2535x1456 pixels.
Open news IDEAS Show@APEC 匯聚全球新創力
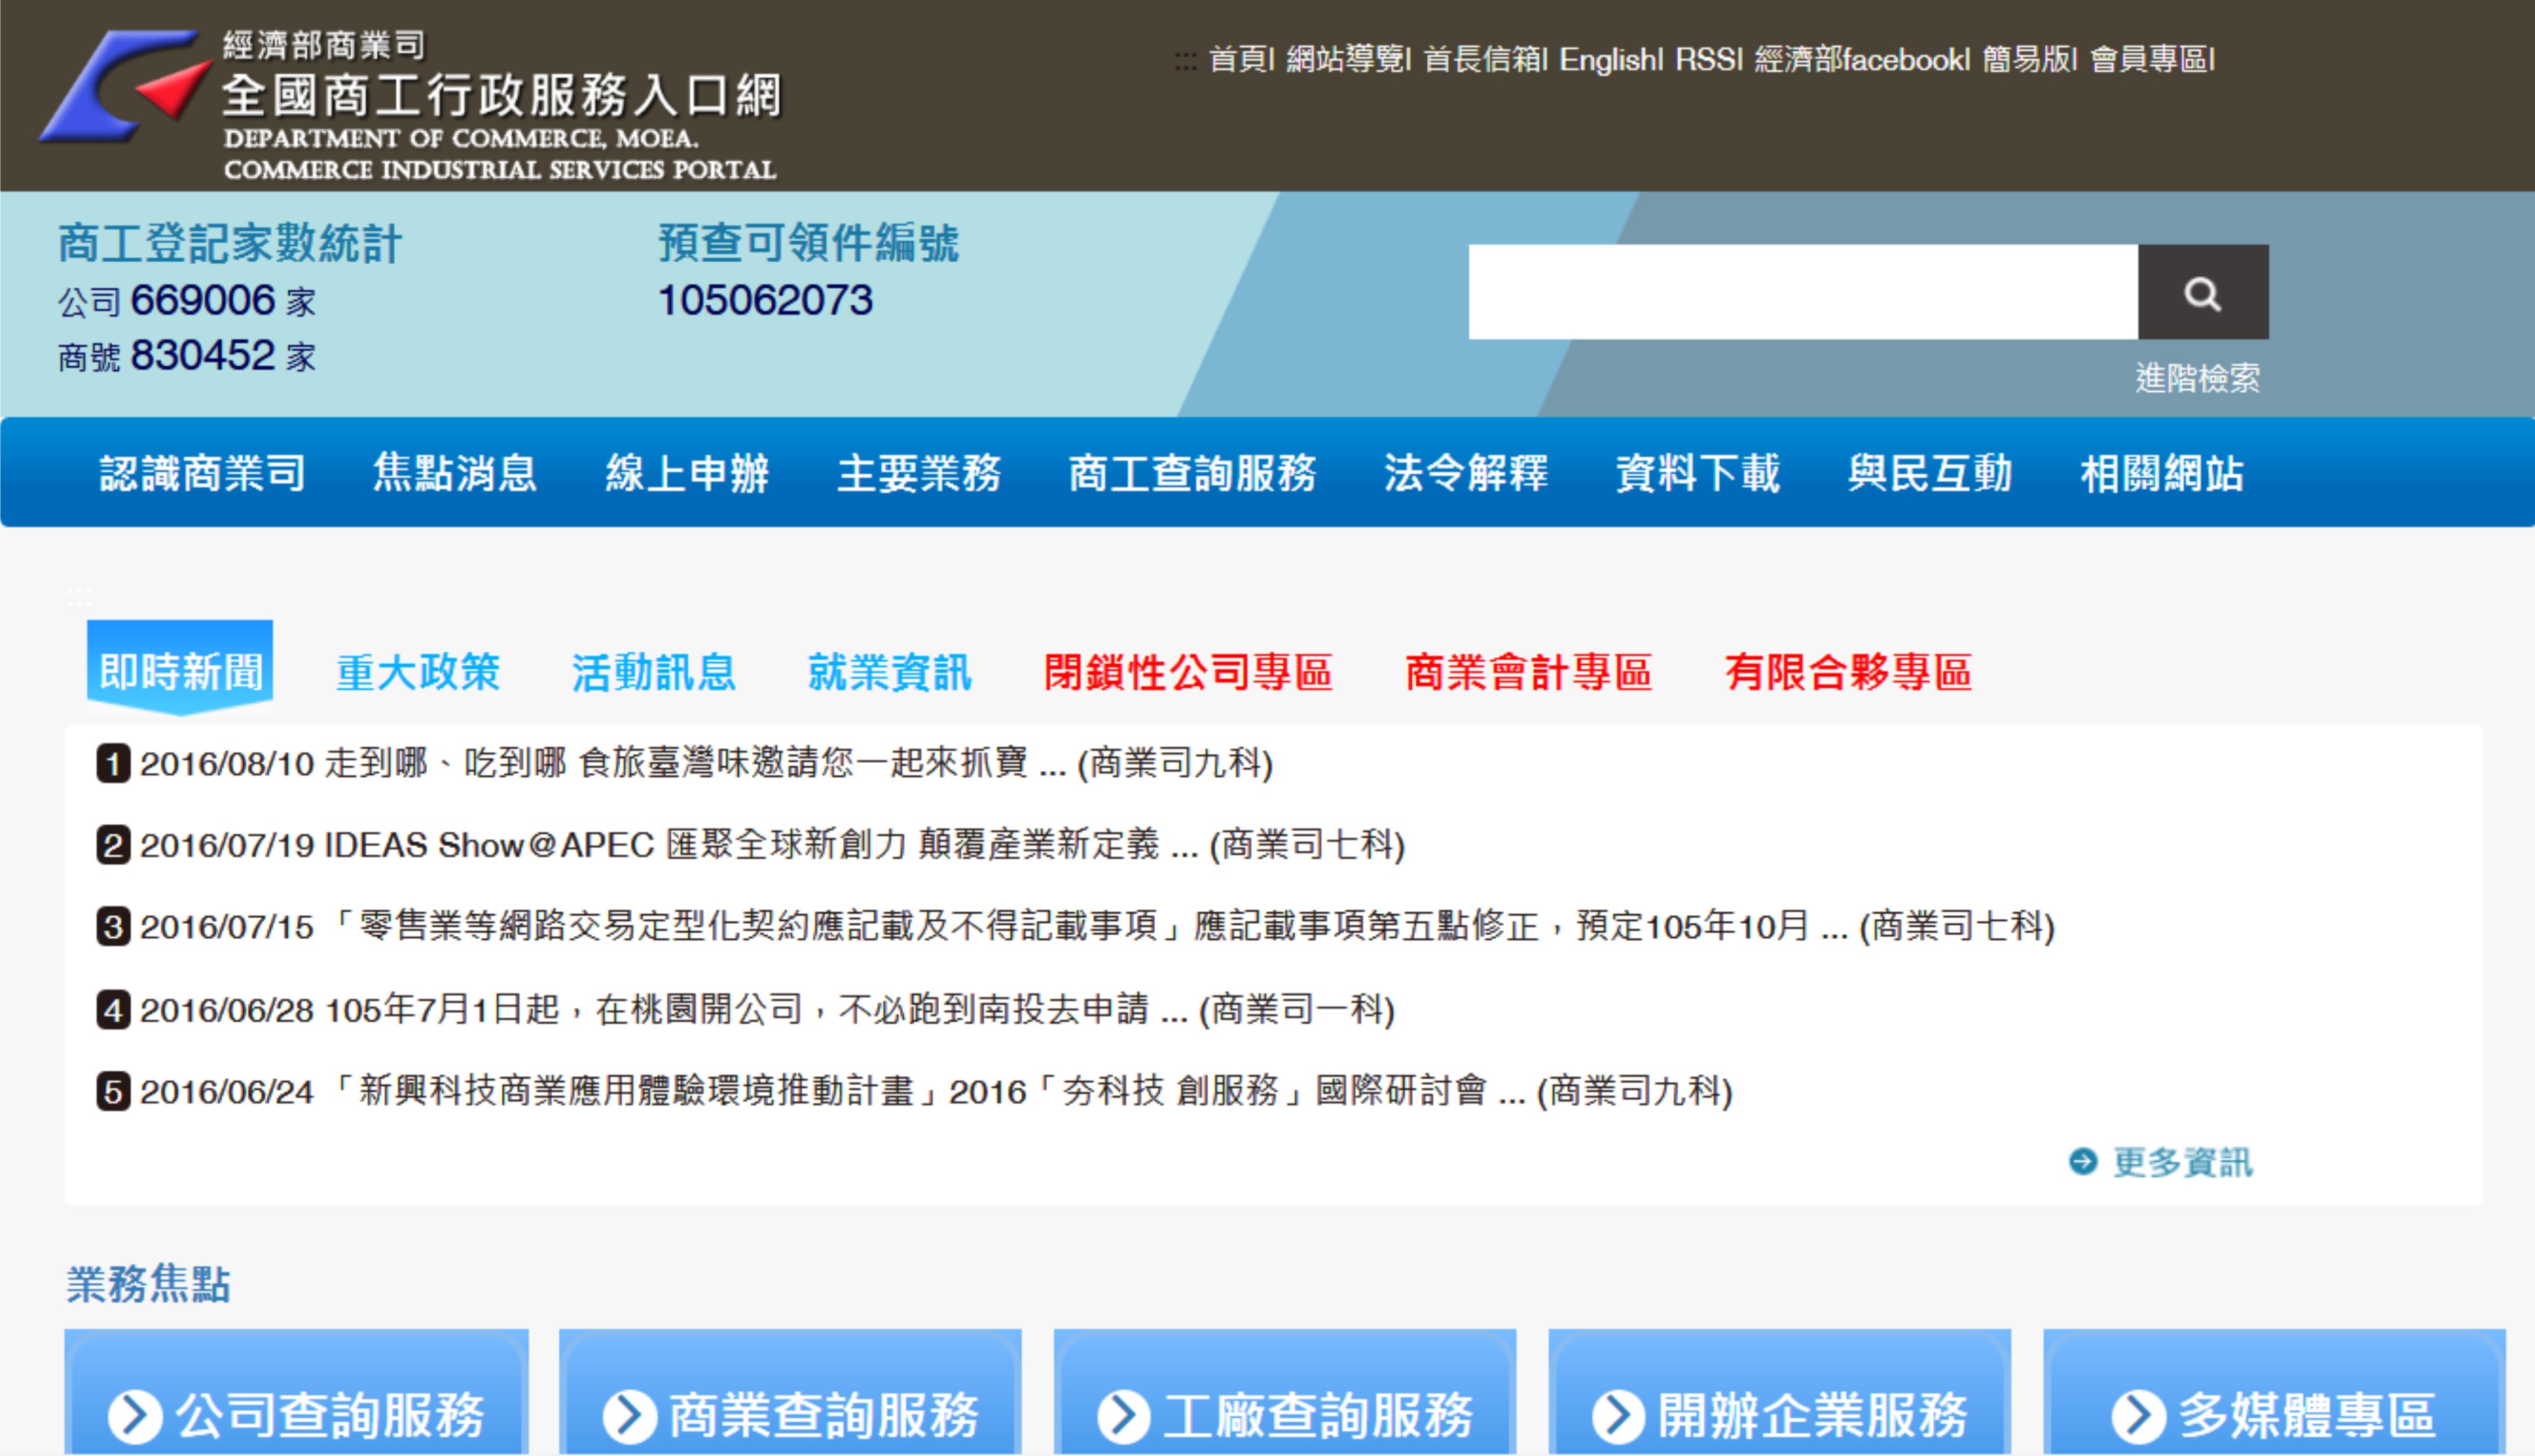pyautogui.click(x=773, y=845)
